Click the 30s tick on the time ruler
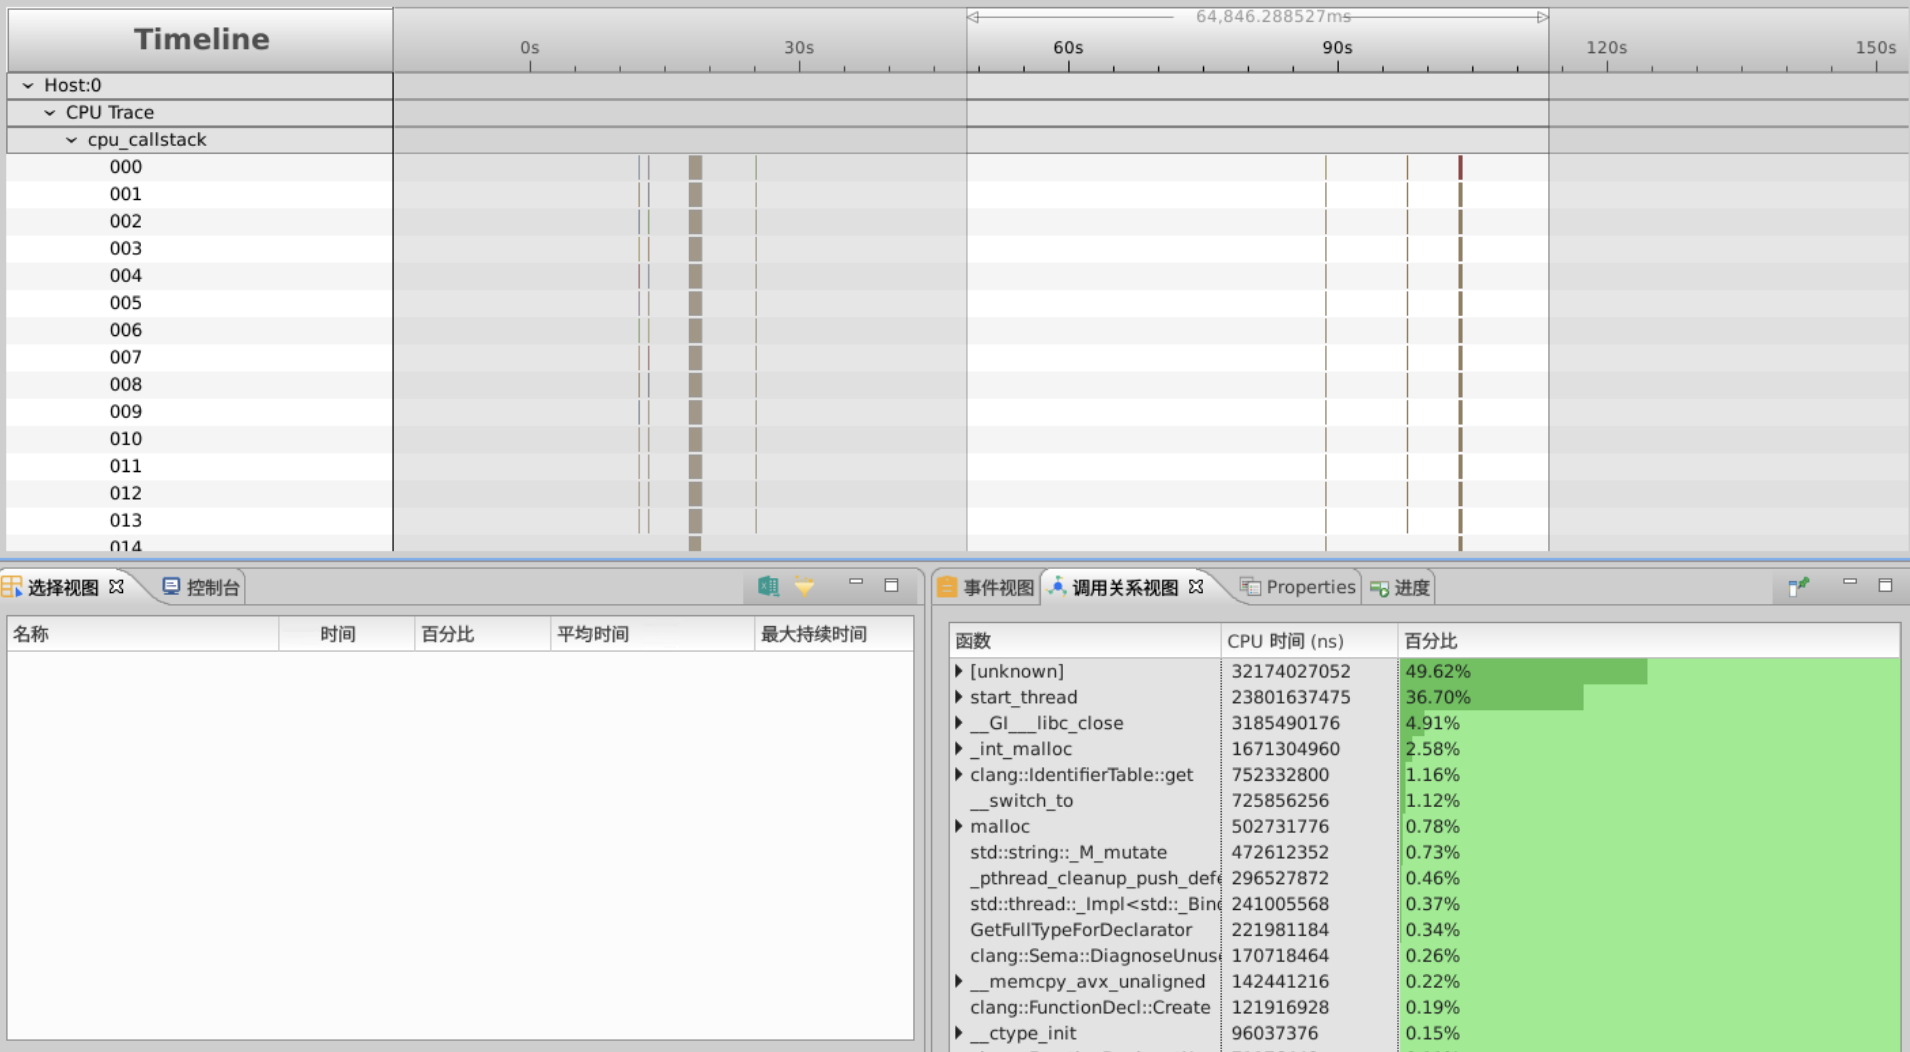The image size is (1910, 1052). 799,48
